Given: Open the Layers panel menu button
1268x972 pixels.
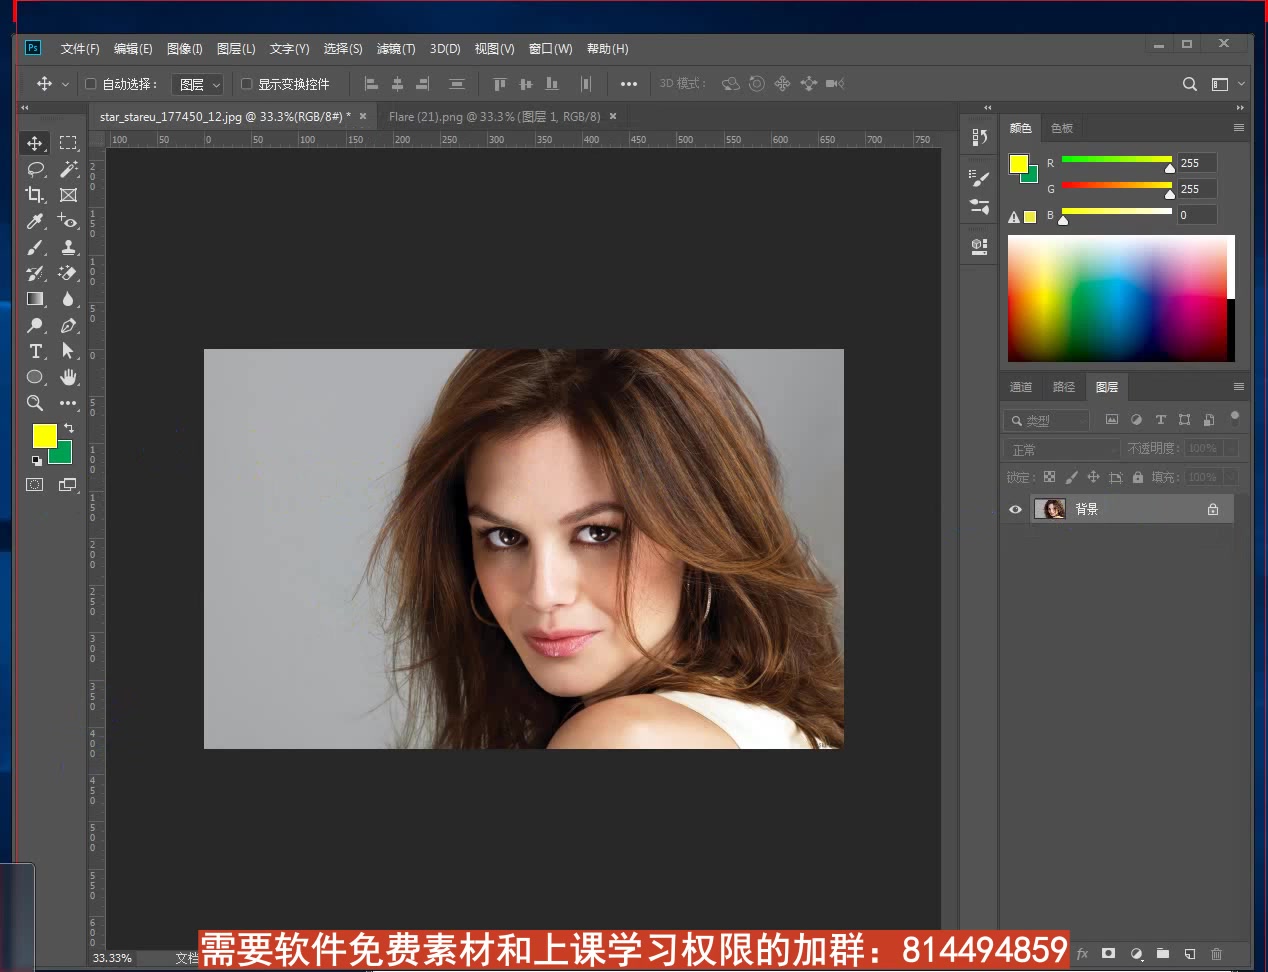Looking at the screenshot, I should 1238,387.
